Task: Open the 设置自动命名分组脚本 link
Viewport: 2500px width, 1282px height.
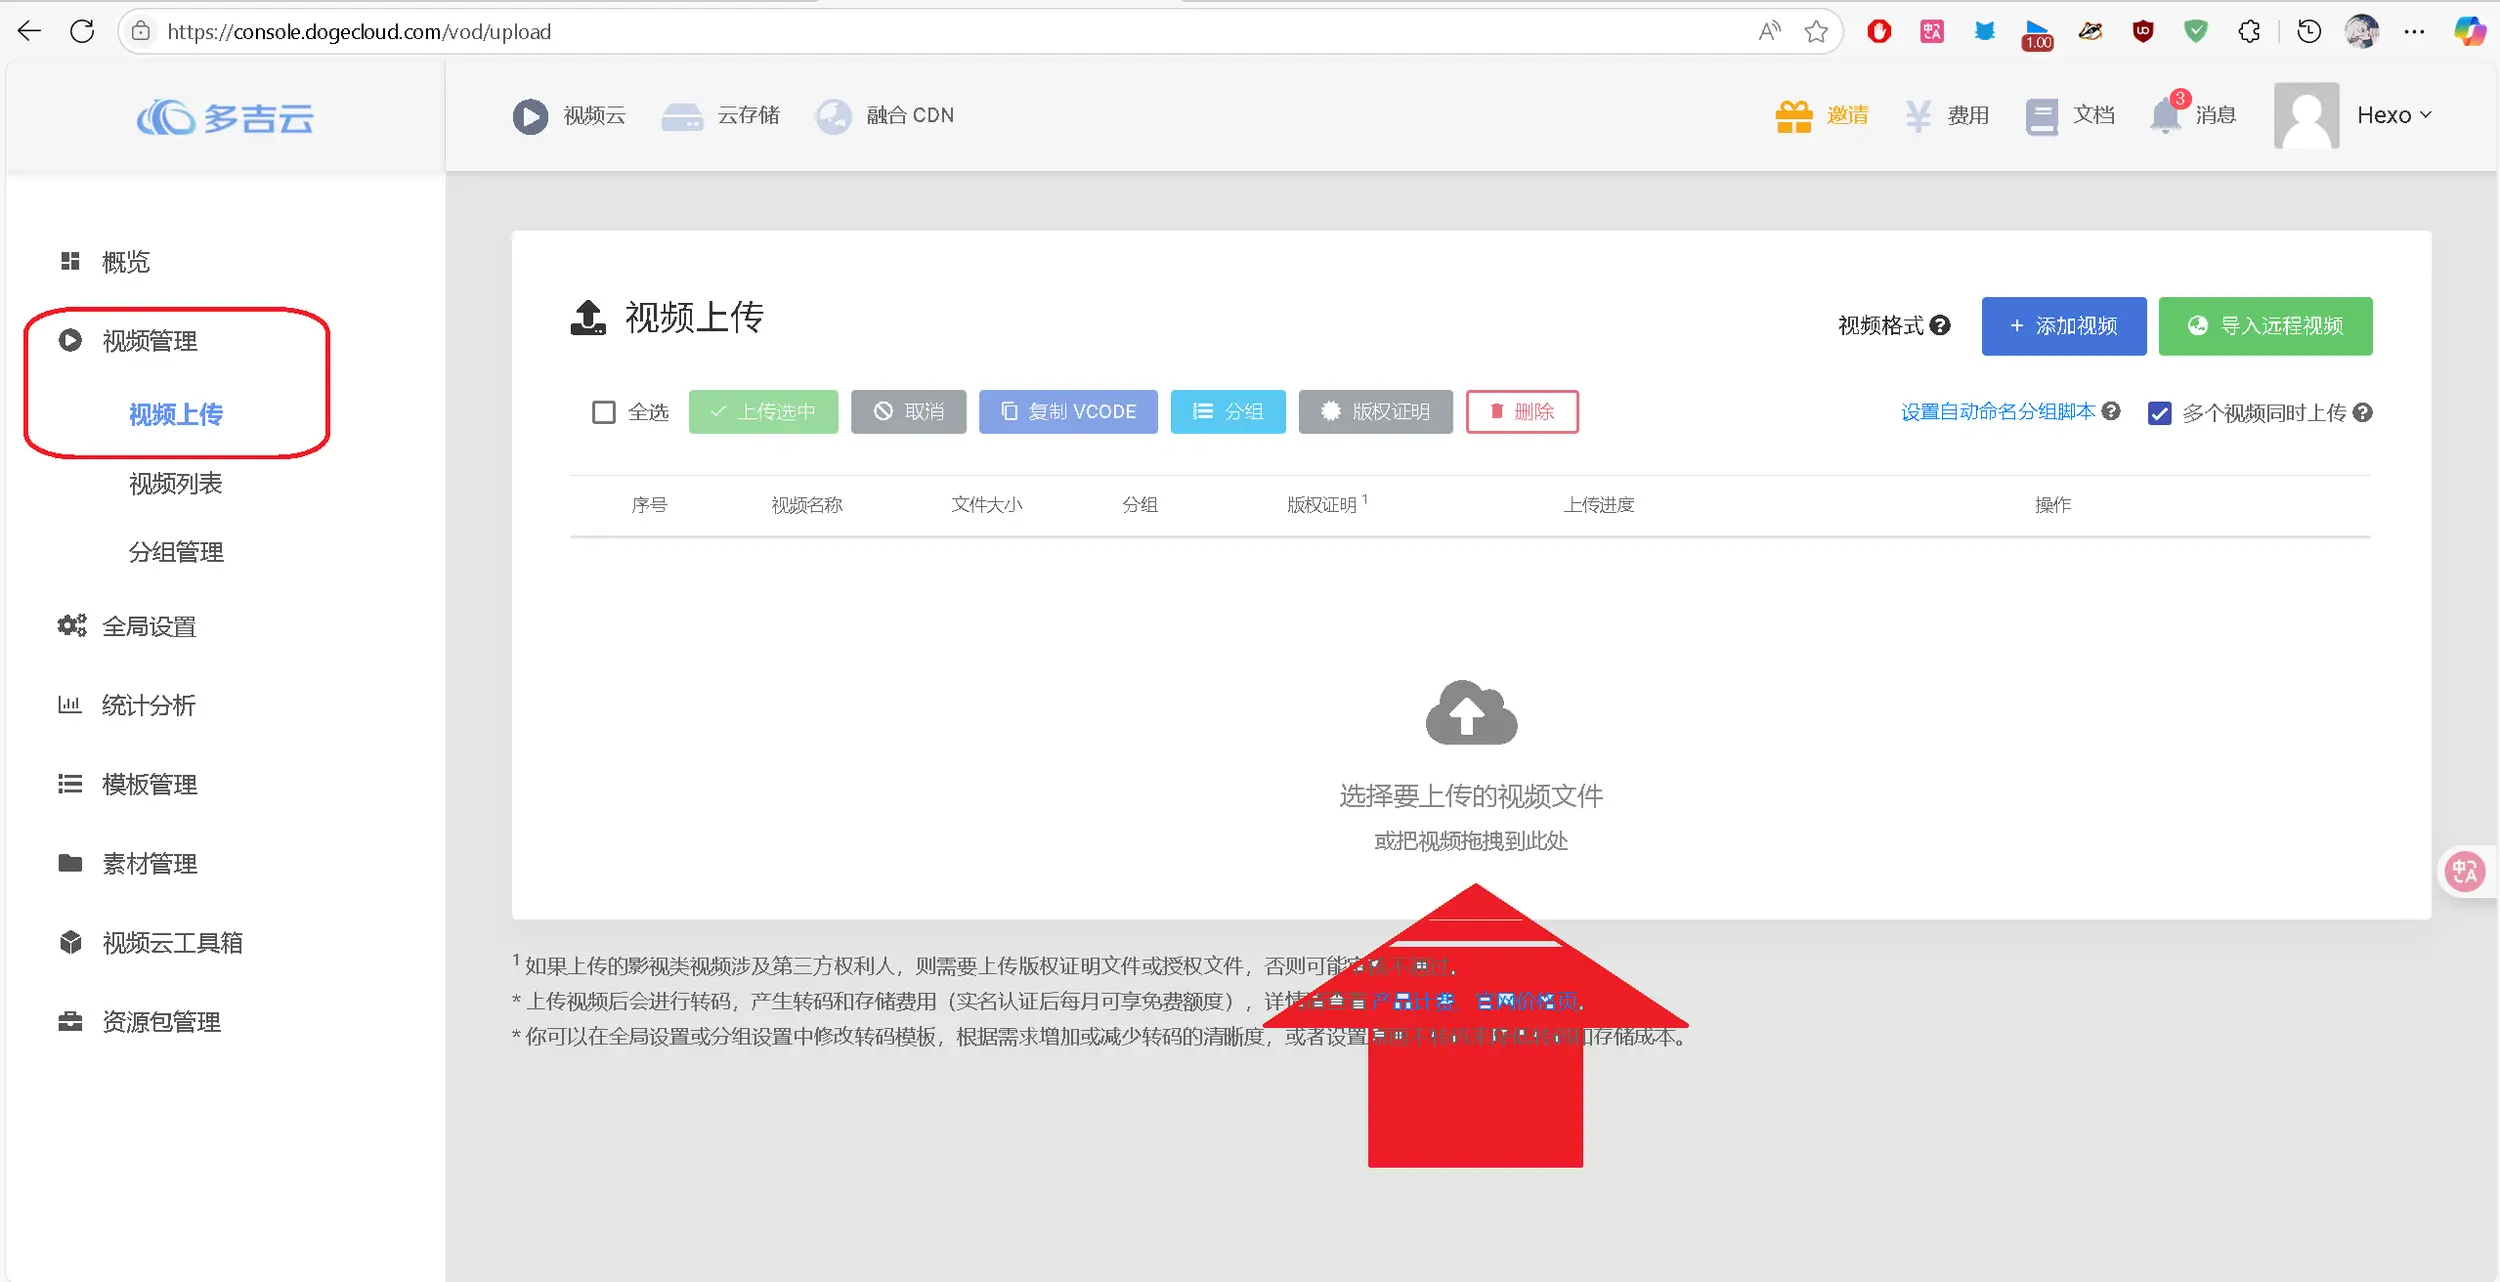Action: tap(1997, 412)
